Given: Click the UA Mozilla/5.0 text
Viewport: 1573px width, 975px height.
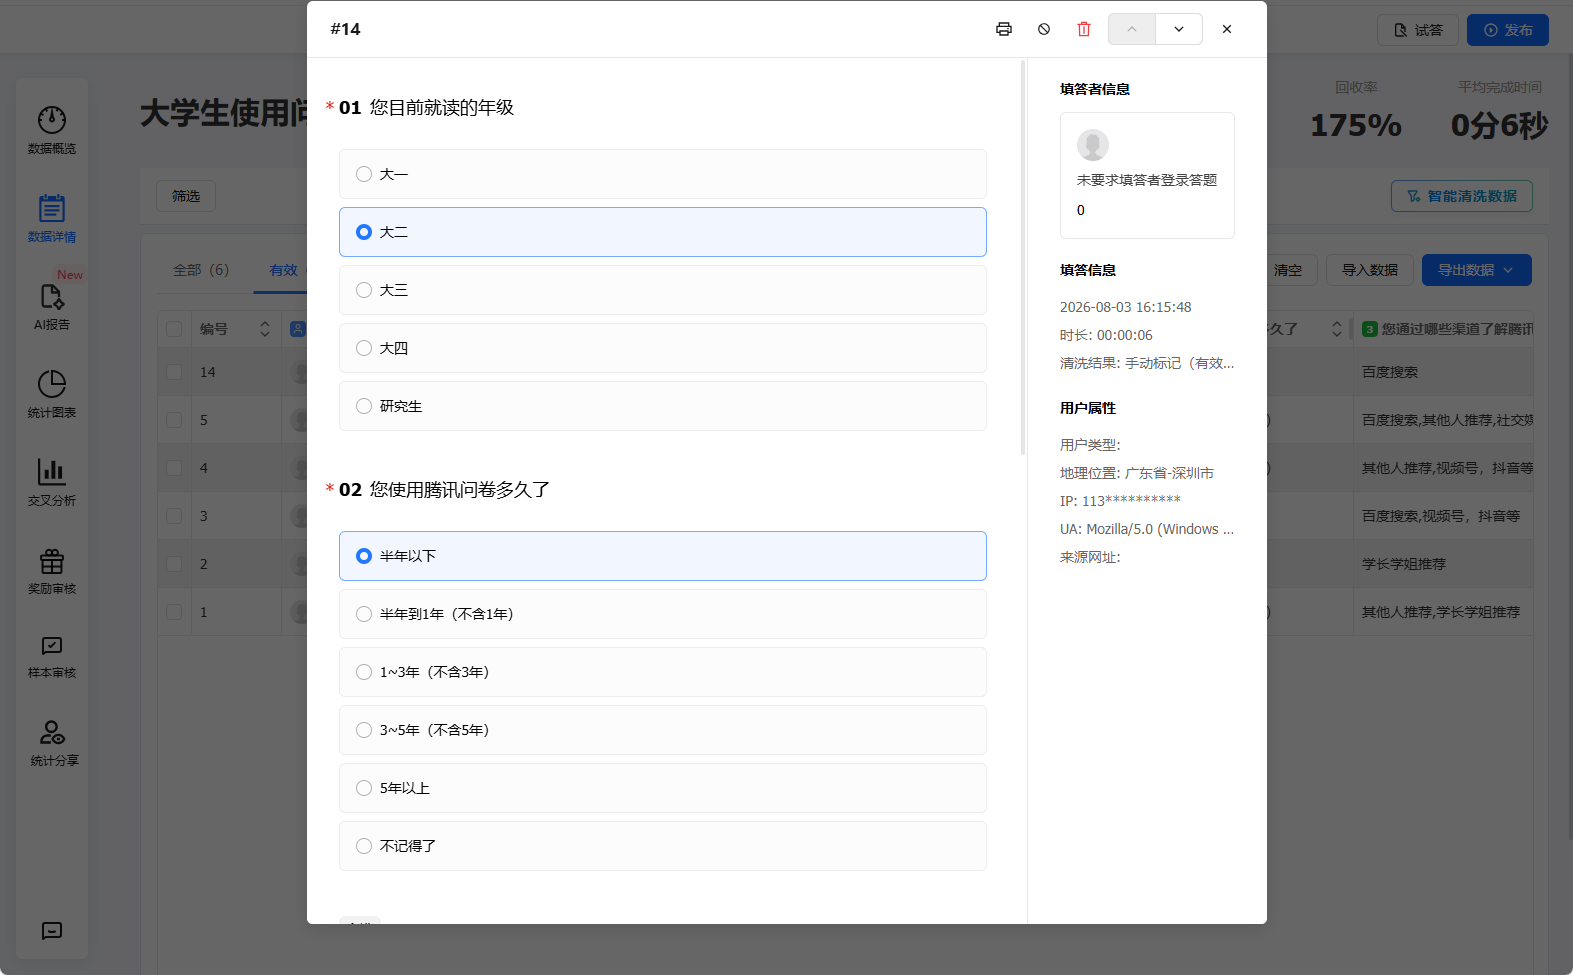Looking at the screenshot, I should pyautogui.click(x=1147, y=529).
